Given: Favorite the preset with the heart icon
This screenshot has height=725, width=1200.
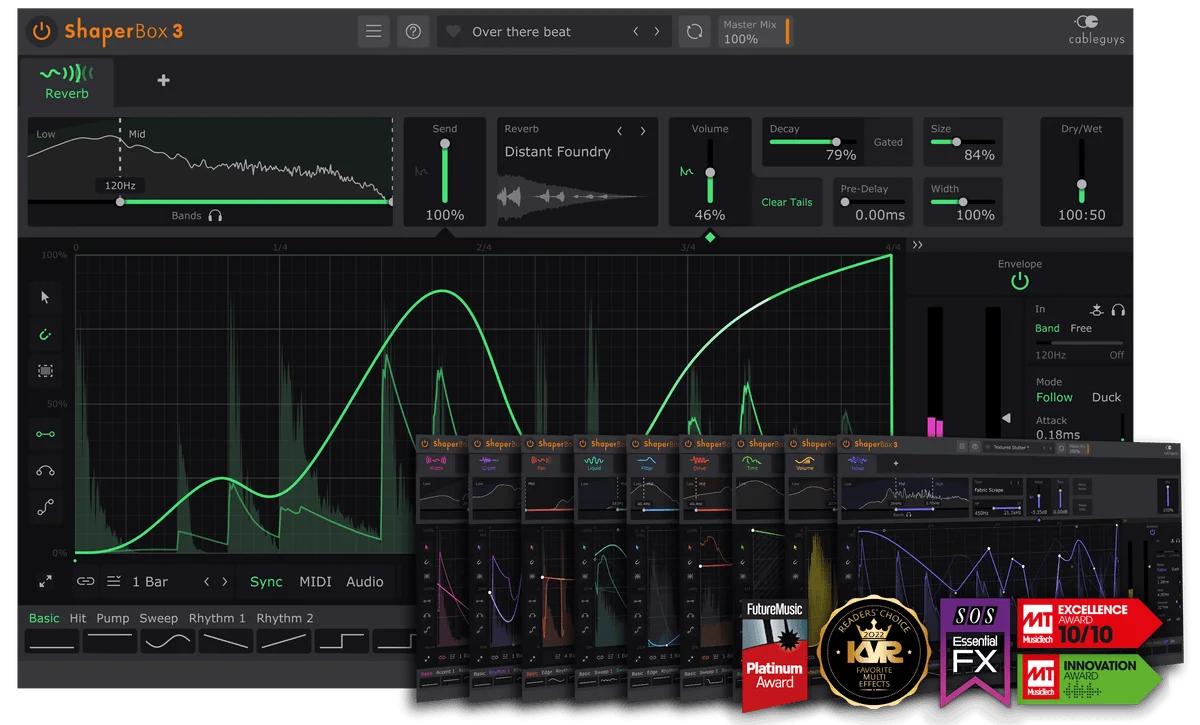Looking at the screenshot, I should pyautogui.click(x=453, y=32).
